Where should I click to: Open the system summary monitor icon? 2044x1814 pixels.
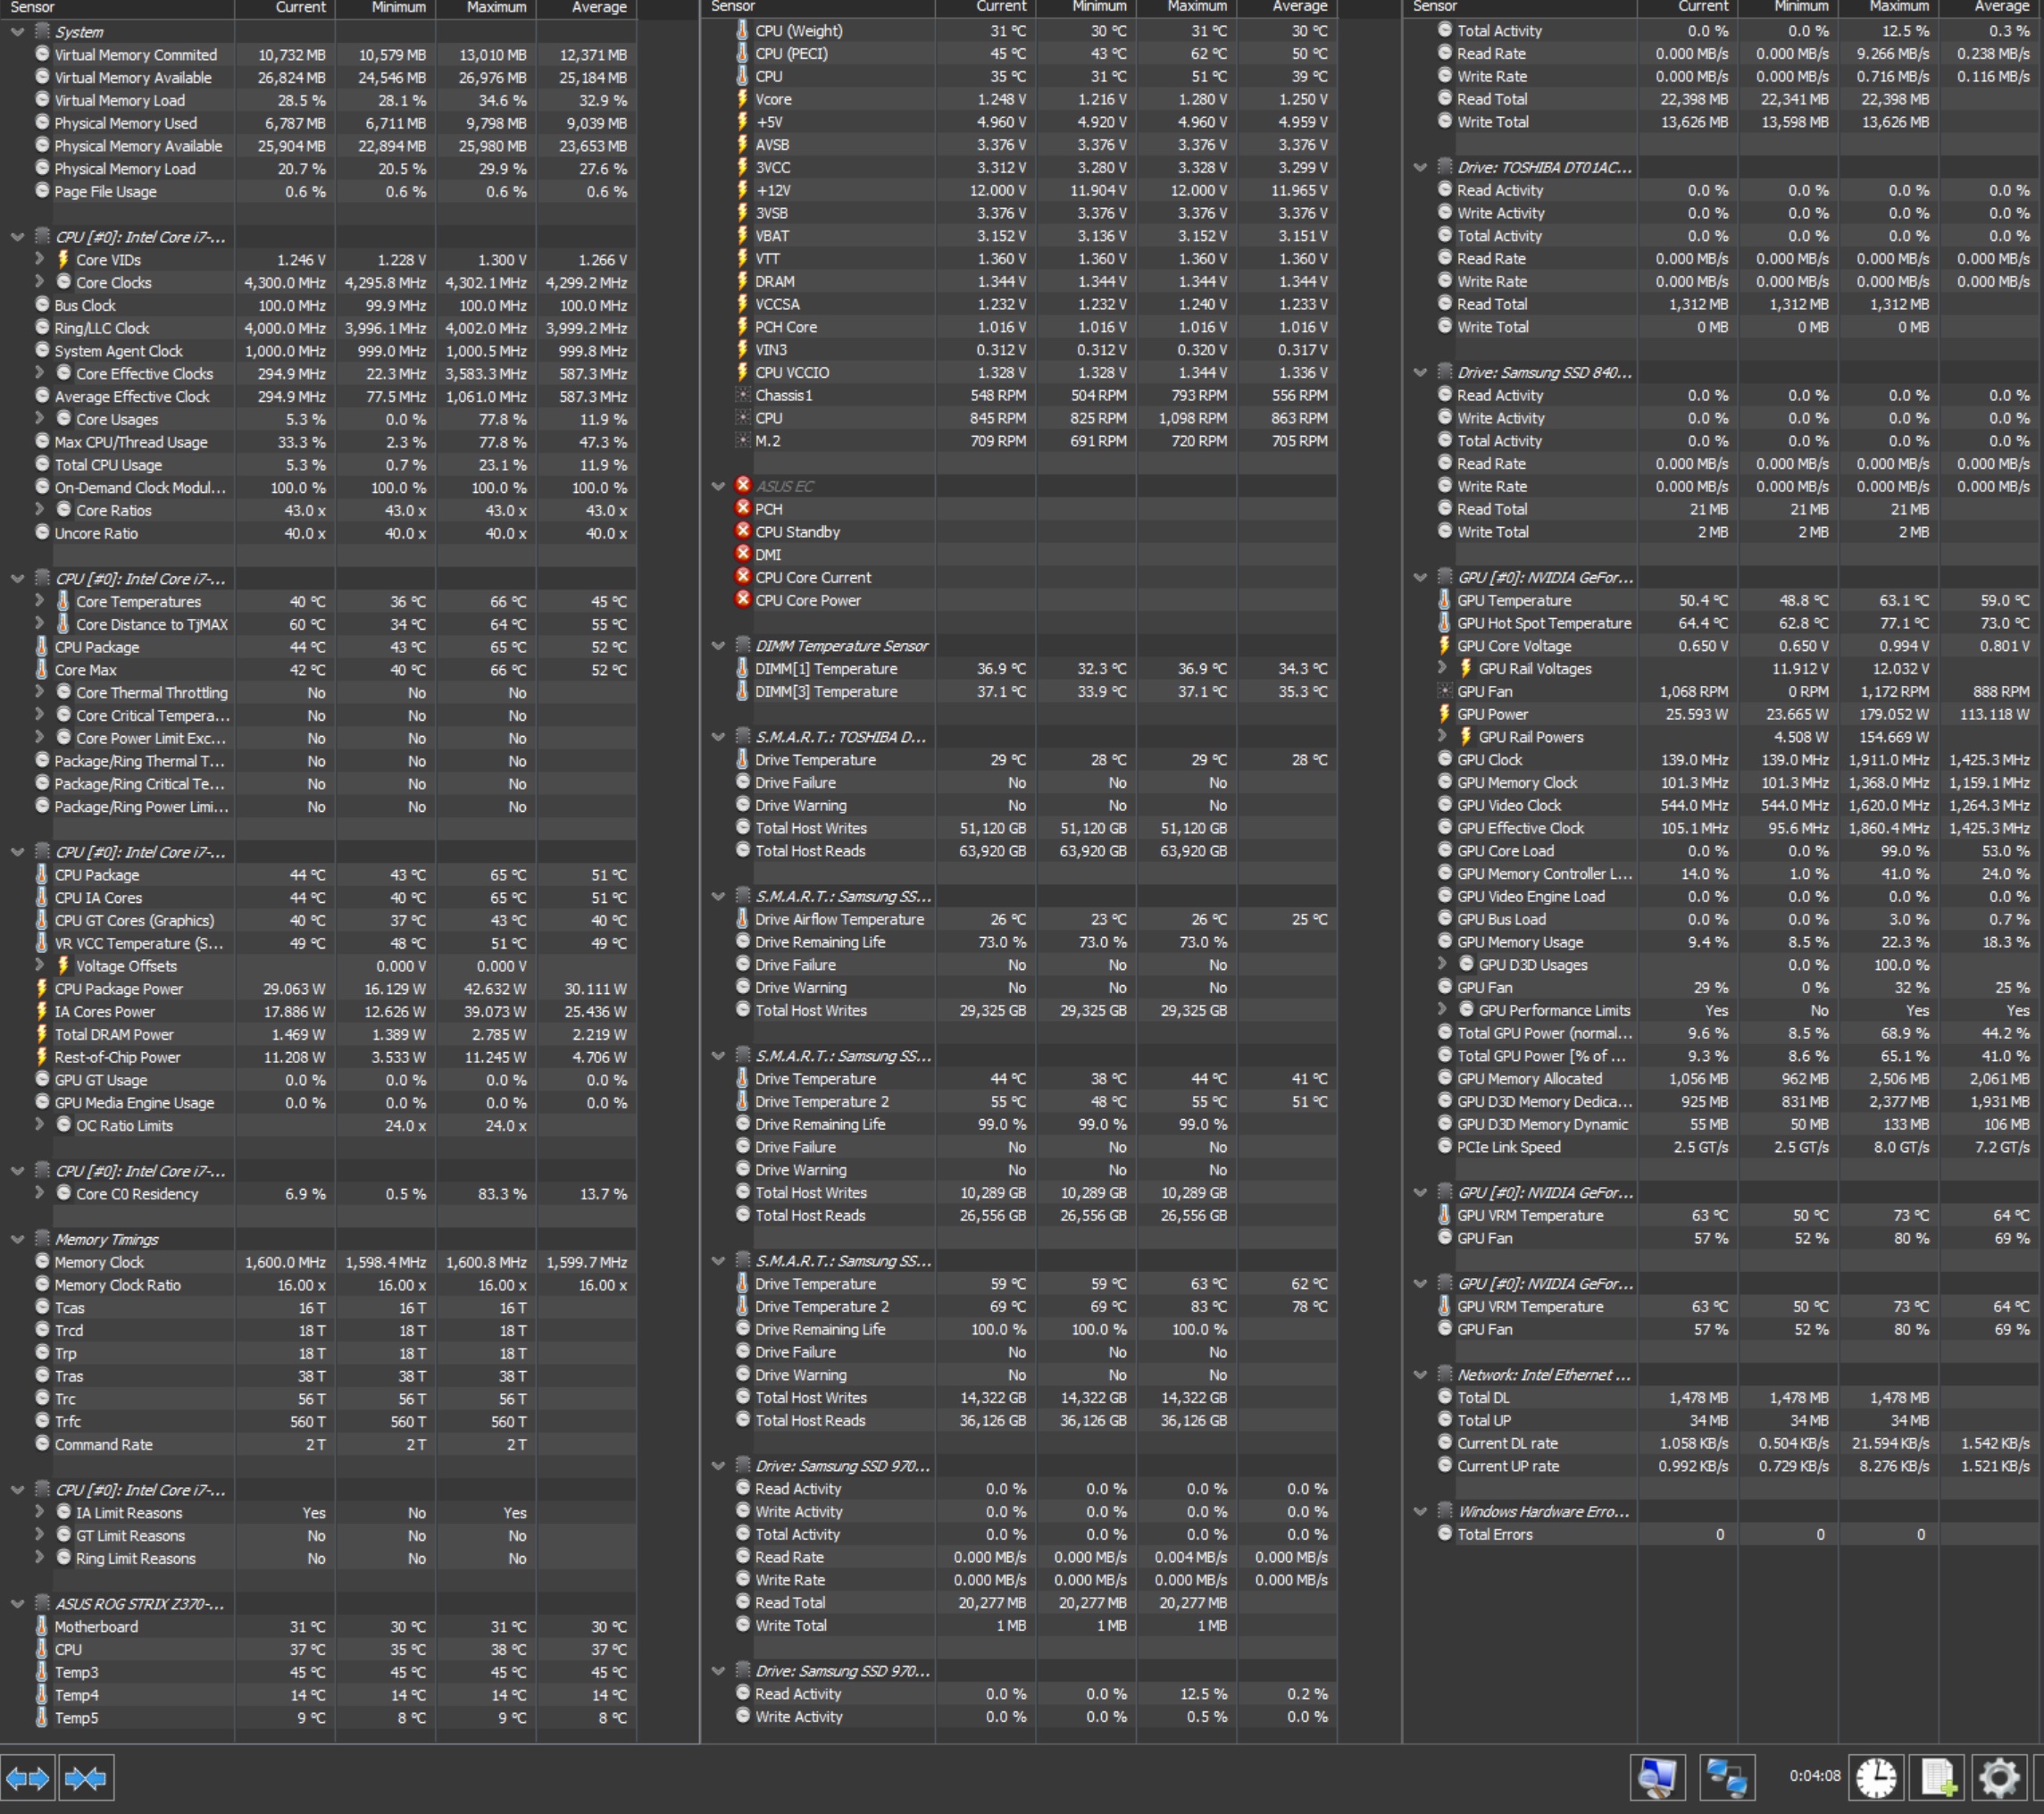(x=1657, y=1779)
